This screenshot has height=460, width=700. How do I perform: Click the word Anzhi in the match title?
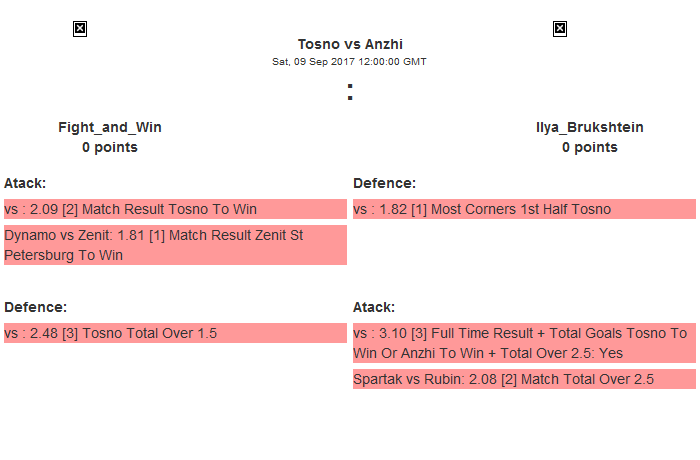384,44
